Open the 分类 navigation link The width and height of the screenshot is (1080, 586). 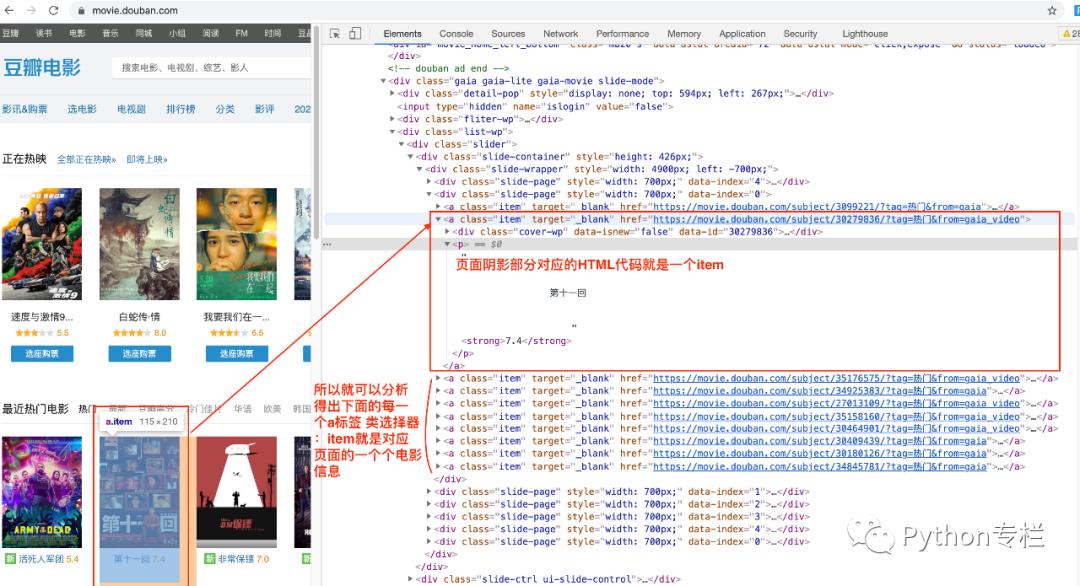tap(225, 109)
